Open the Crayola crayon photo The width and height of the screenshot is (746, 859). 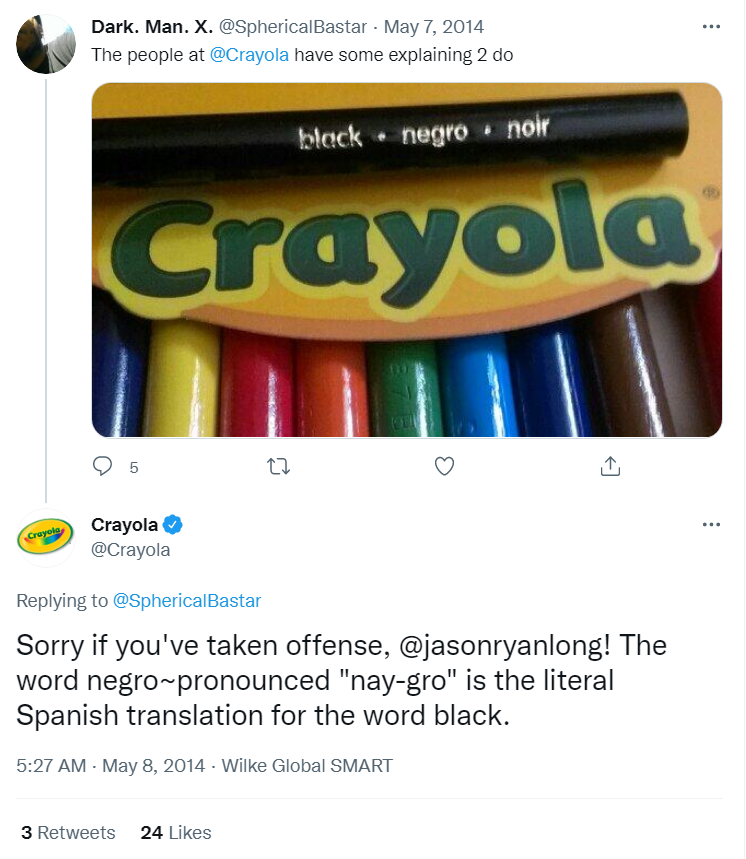pyautogui.click(x=406, y=260)
